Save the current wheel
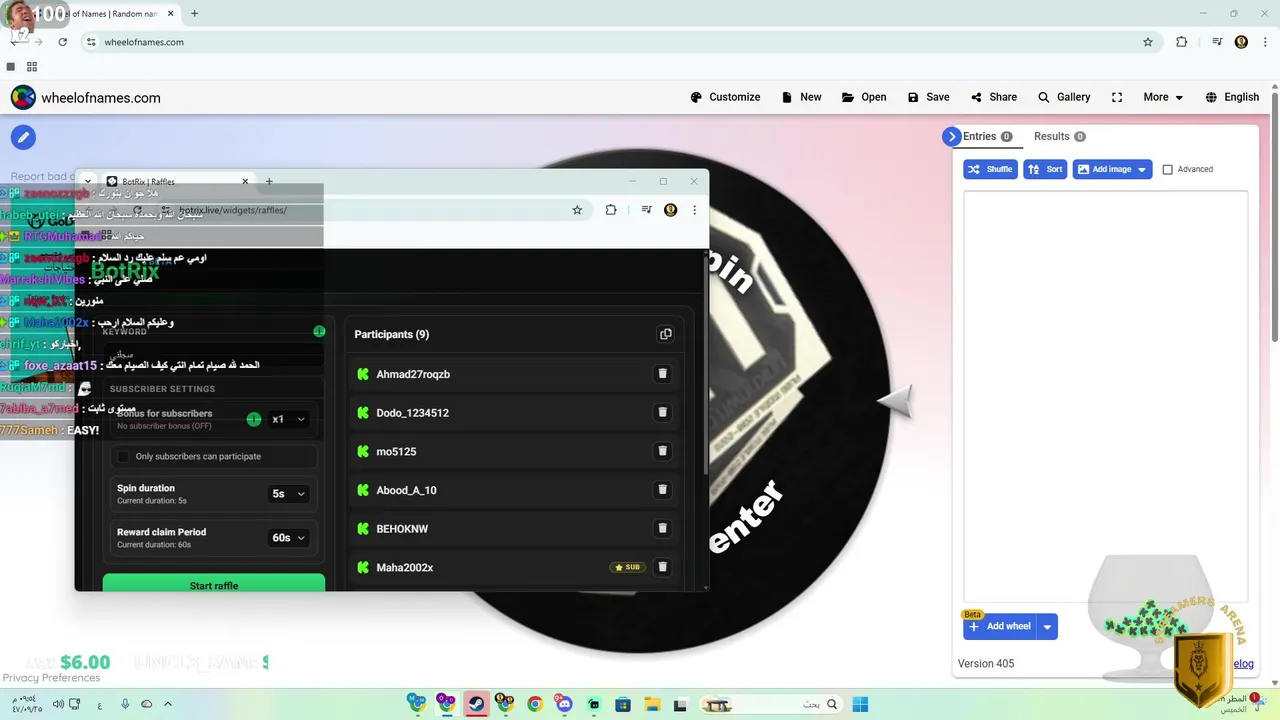Viewport: 1280px width, 720px height. coord(928,97)
